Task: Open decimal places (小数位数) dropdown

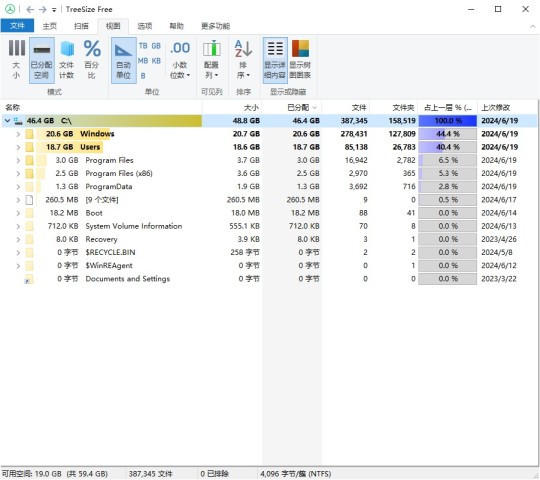Action: tap(180, 60)
